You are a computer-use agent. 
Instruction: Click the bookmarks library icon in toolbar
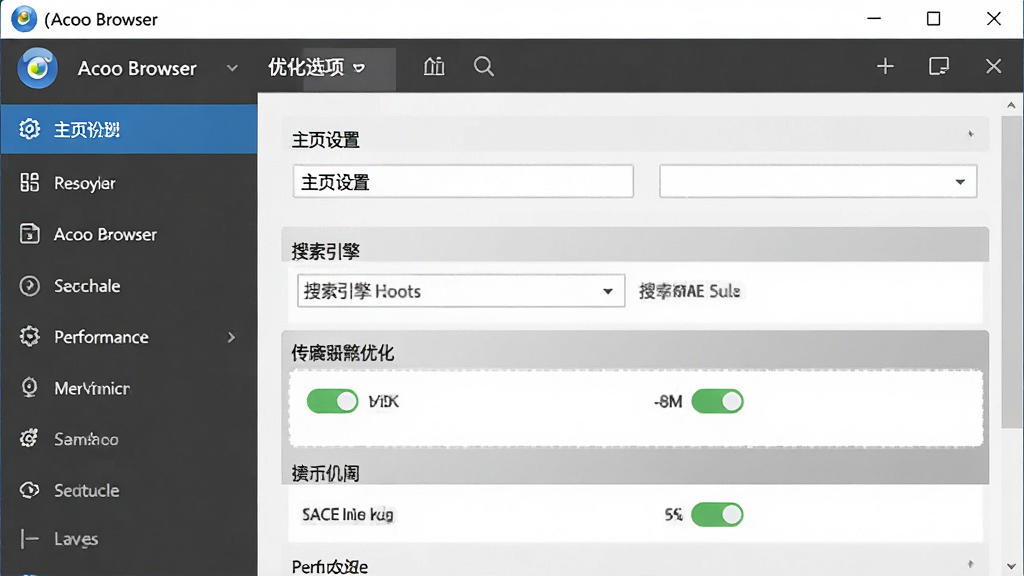[x=434, y=67]
